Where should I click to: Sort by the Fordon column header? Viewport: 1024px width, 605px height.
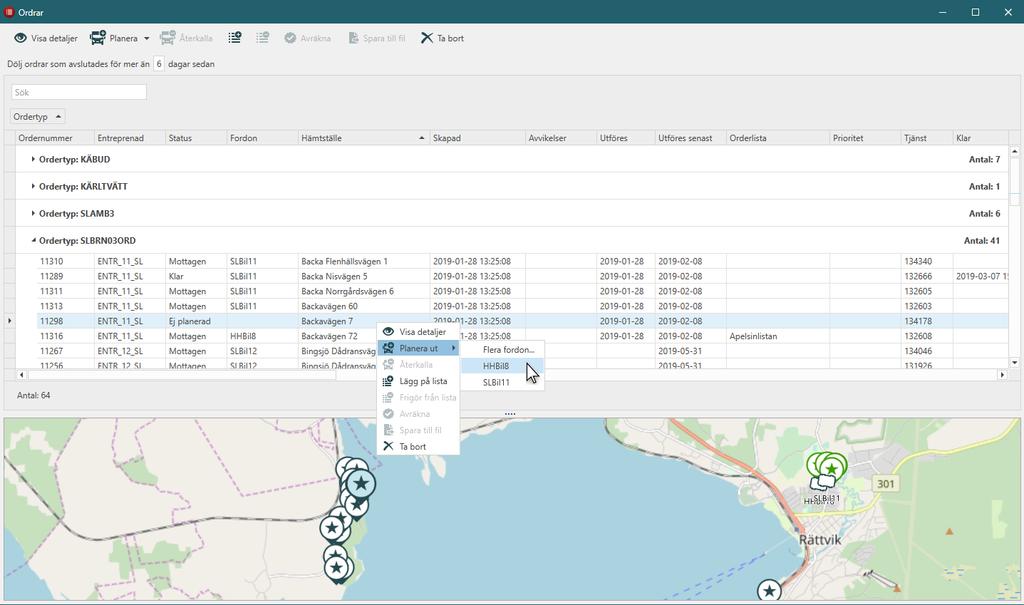(263, 138)
